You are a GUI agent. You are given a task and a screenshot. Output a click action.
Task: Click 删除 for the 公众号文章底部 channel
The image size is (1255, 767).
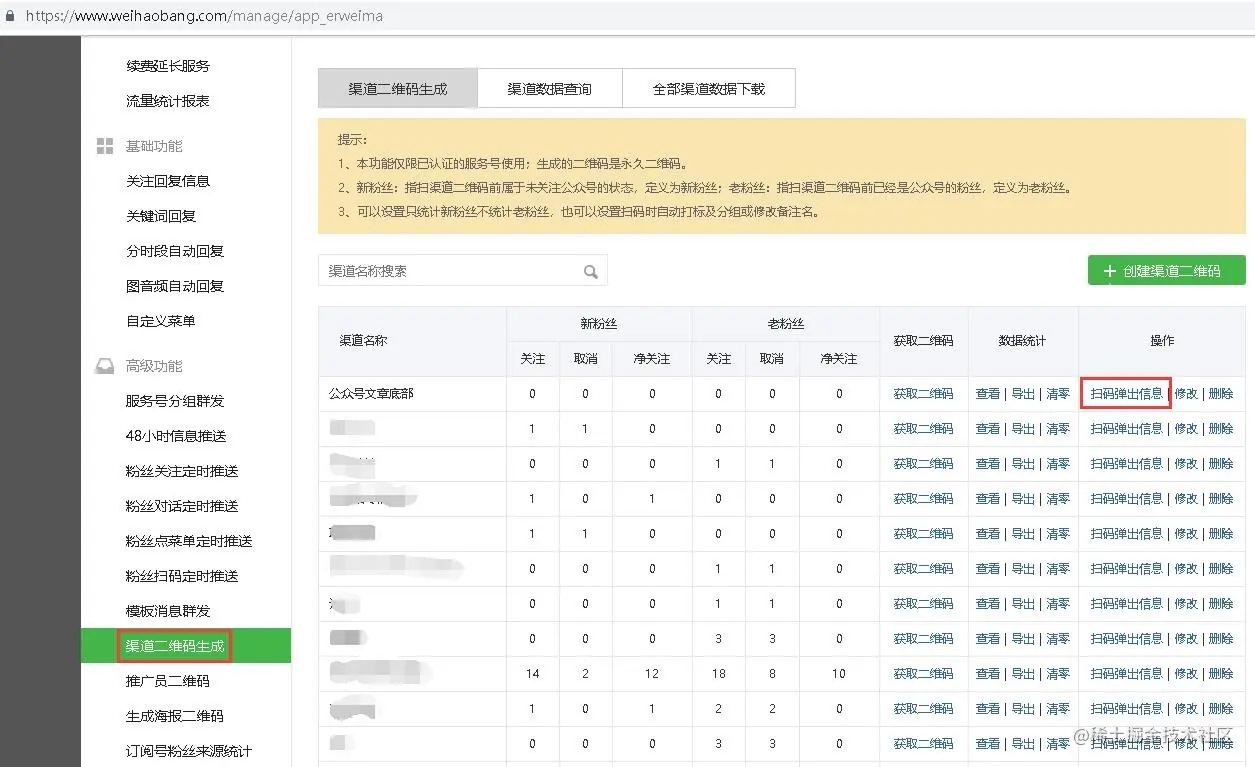(x=1222, y=393)
